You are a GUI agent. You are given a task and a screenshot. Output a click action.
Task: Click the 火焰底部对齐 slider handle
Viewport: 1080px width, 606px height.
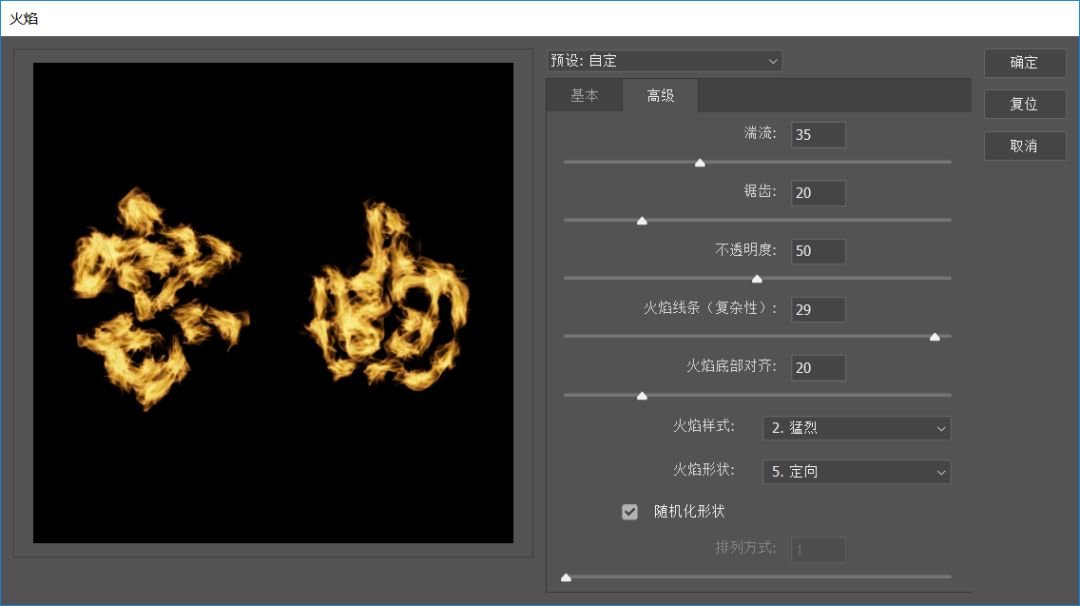[x=642, y=395]
